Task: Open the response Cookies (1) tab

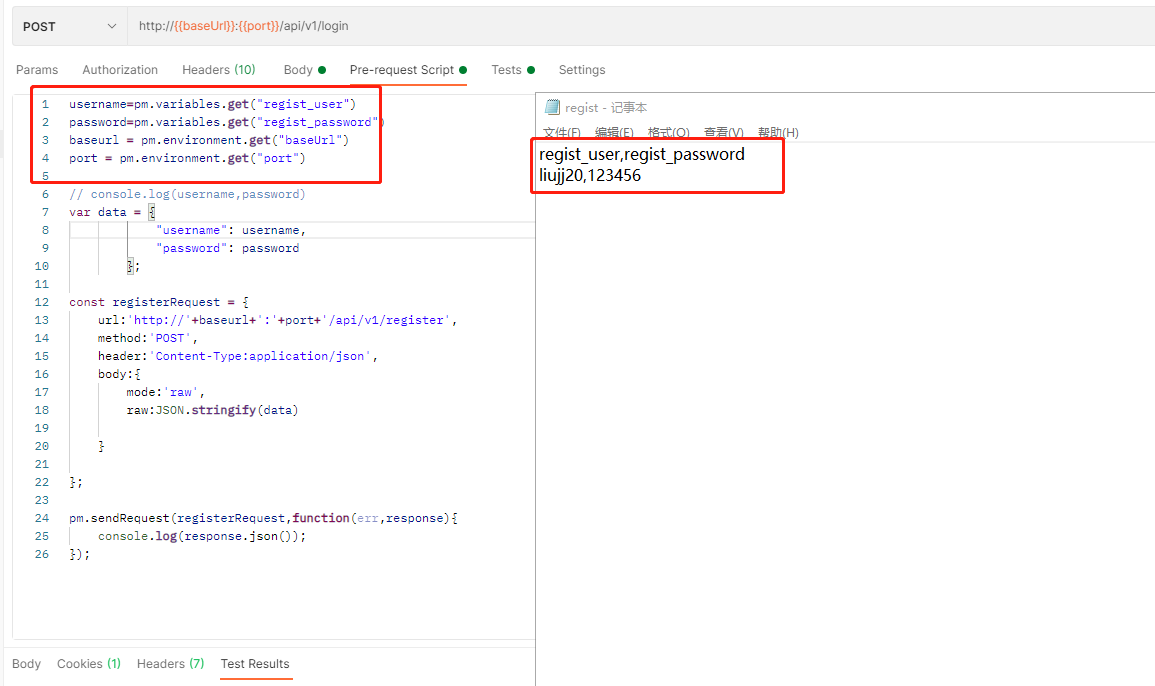Action: [88, 664]
